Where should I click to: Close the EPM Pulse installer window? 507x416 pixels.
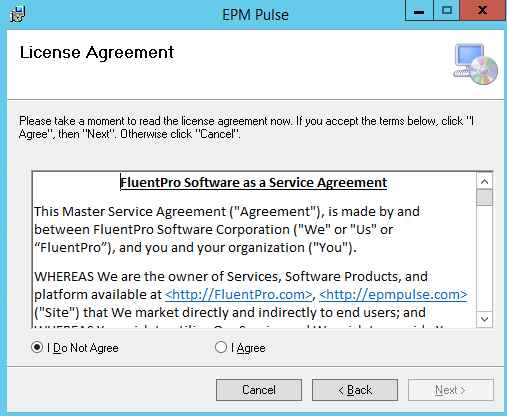(482, 11)
